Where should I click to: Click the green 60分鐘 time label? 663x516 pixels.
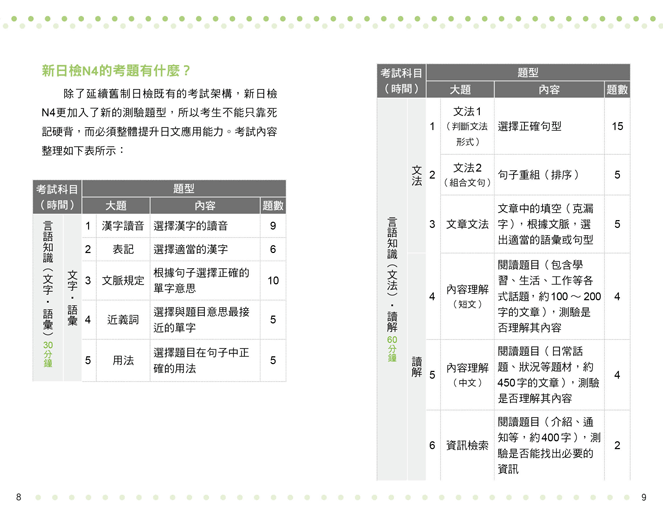click(392, 349)
